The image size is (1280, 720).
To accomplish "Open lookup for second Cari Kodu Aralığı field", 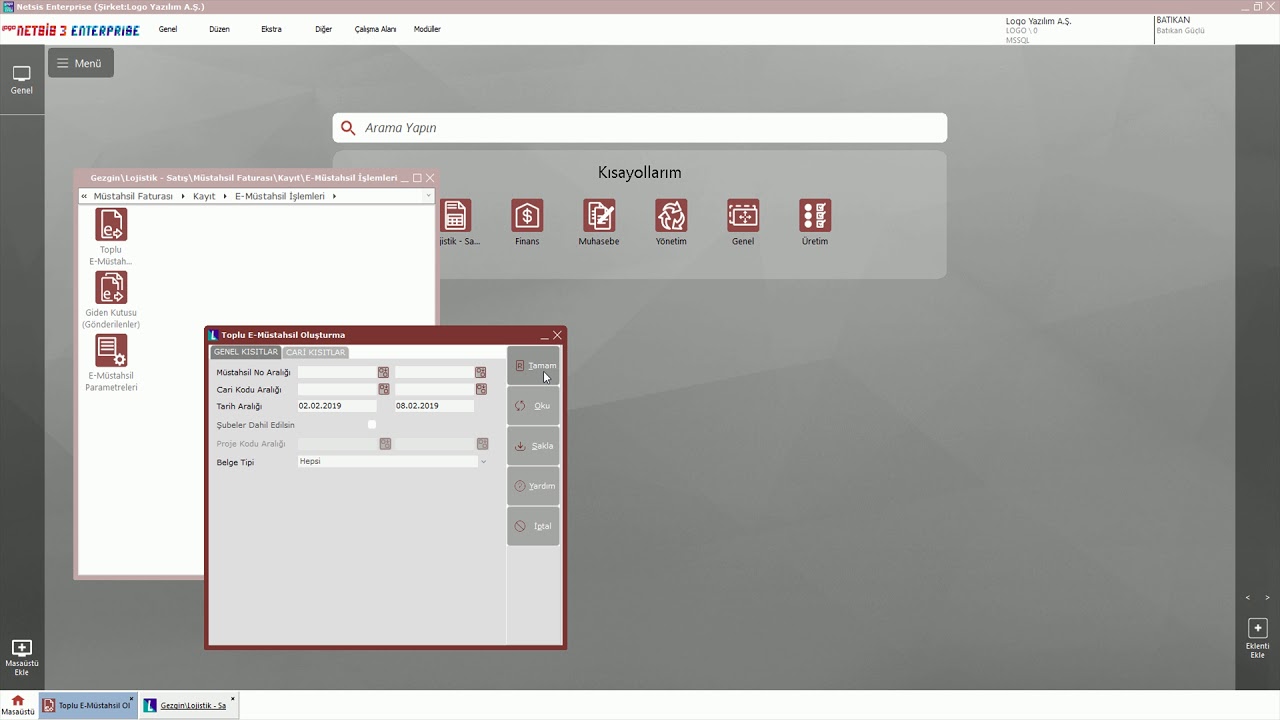I will point(481,389).
